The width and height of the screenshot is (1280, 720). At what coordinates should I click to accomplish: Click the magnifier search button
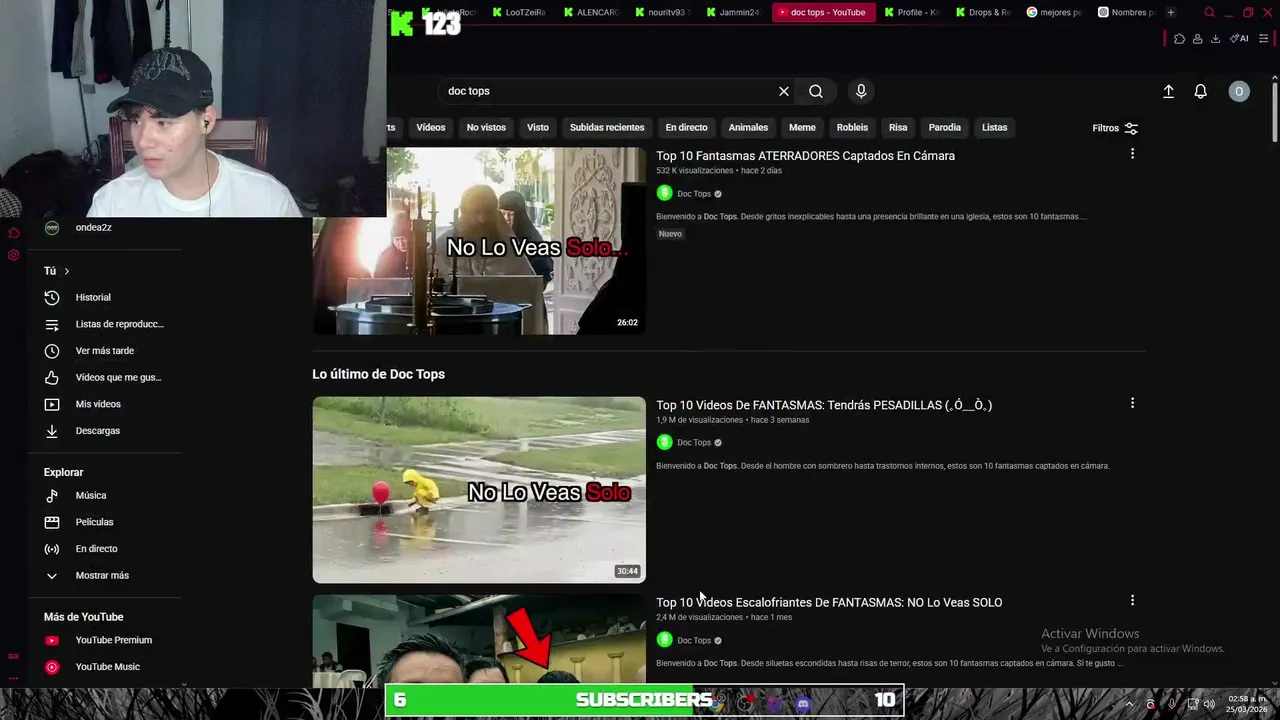[x=816, y=91]
